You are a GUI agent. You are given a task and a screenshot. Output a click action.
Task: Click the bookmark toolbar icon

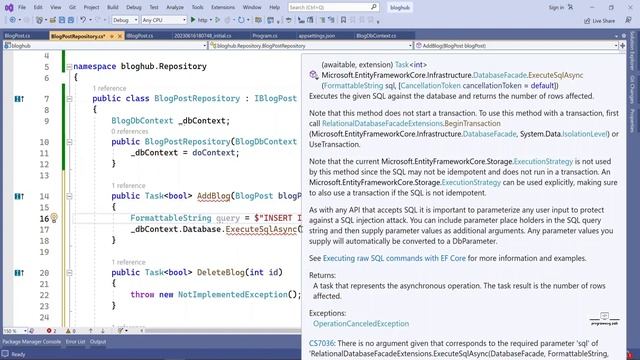click(343, 20)
